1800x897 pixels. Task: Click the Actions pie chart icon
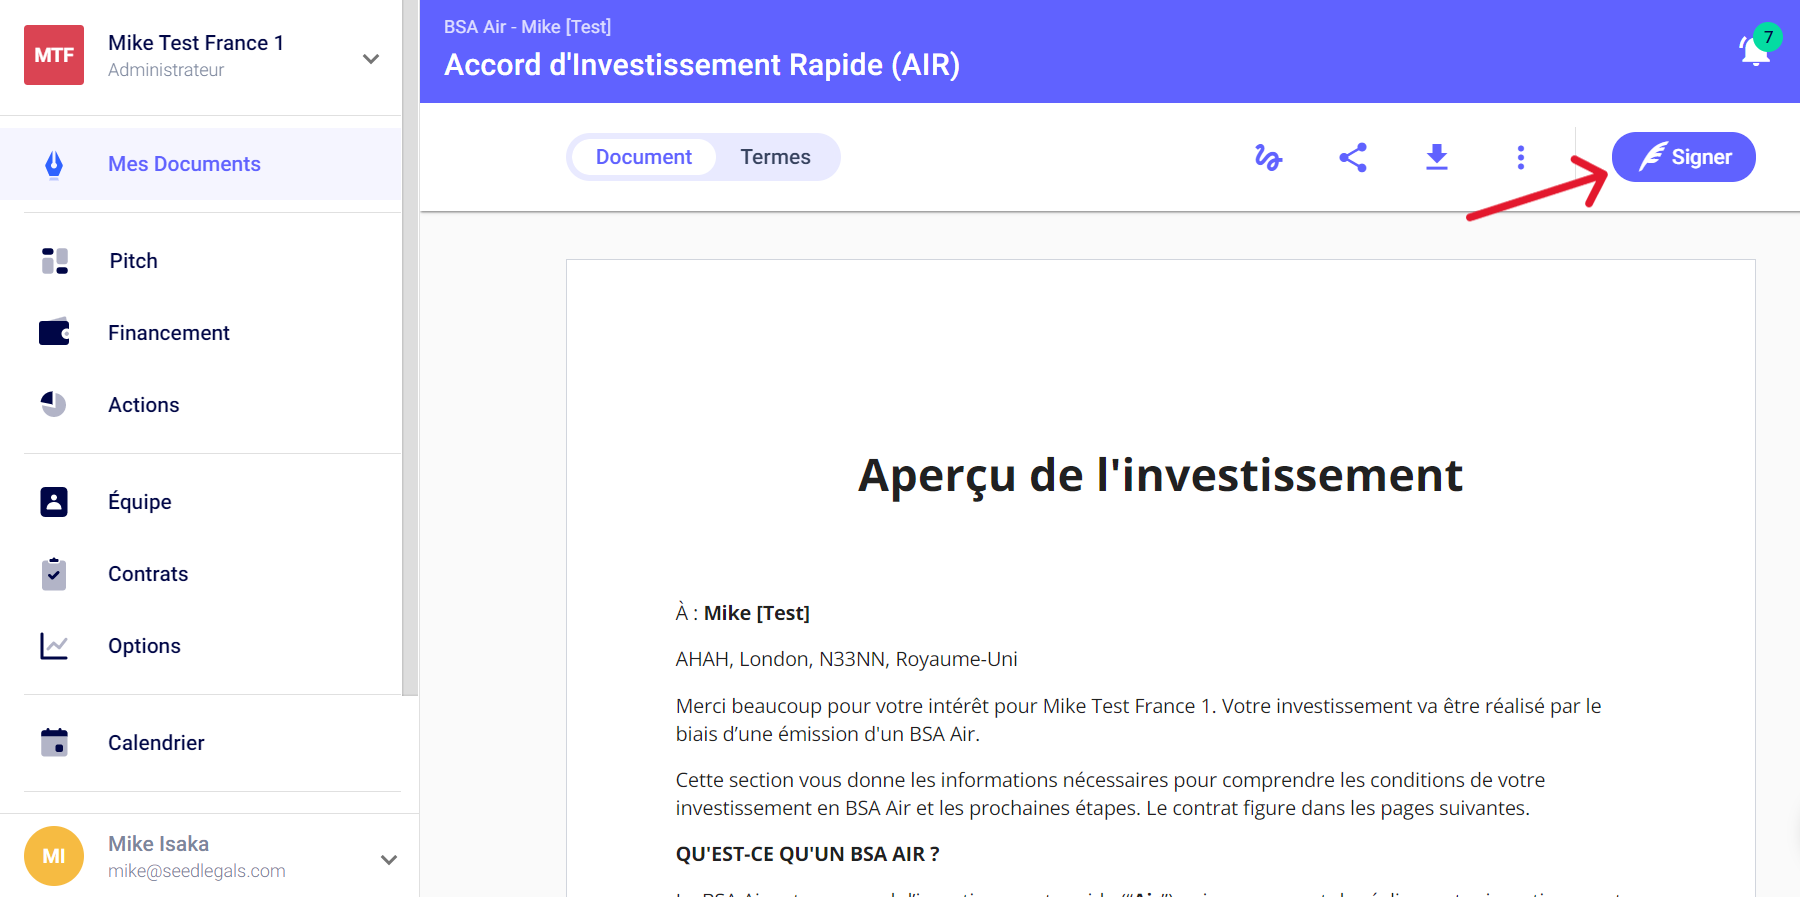tap(54, 405)
